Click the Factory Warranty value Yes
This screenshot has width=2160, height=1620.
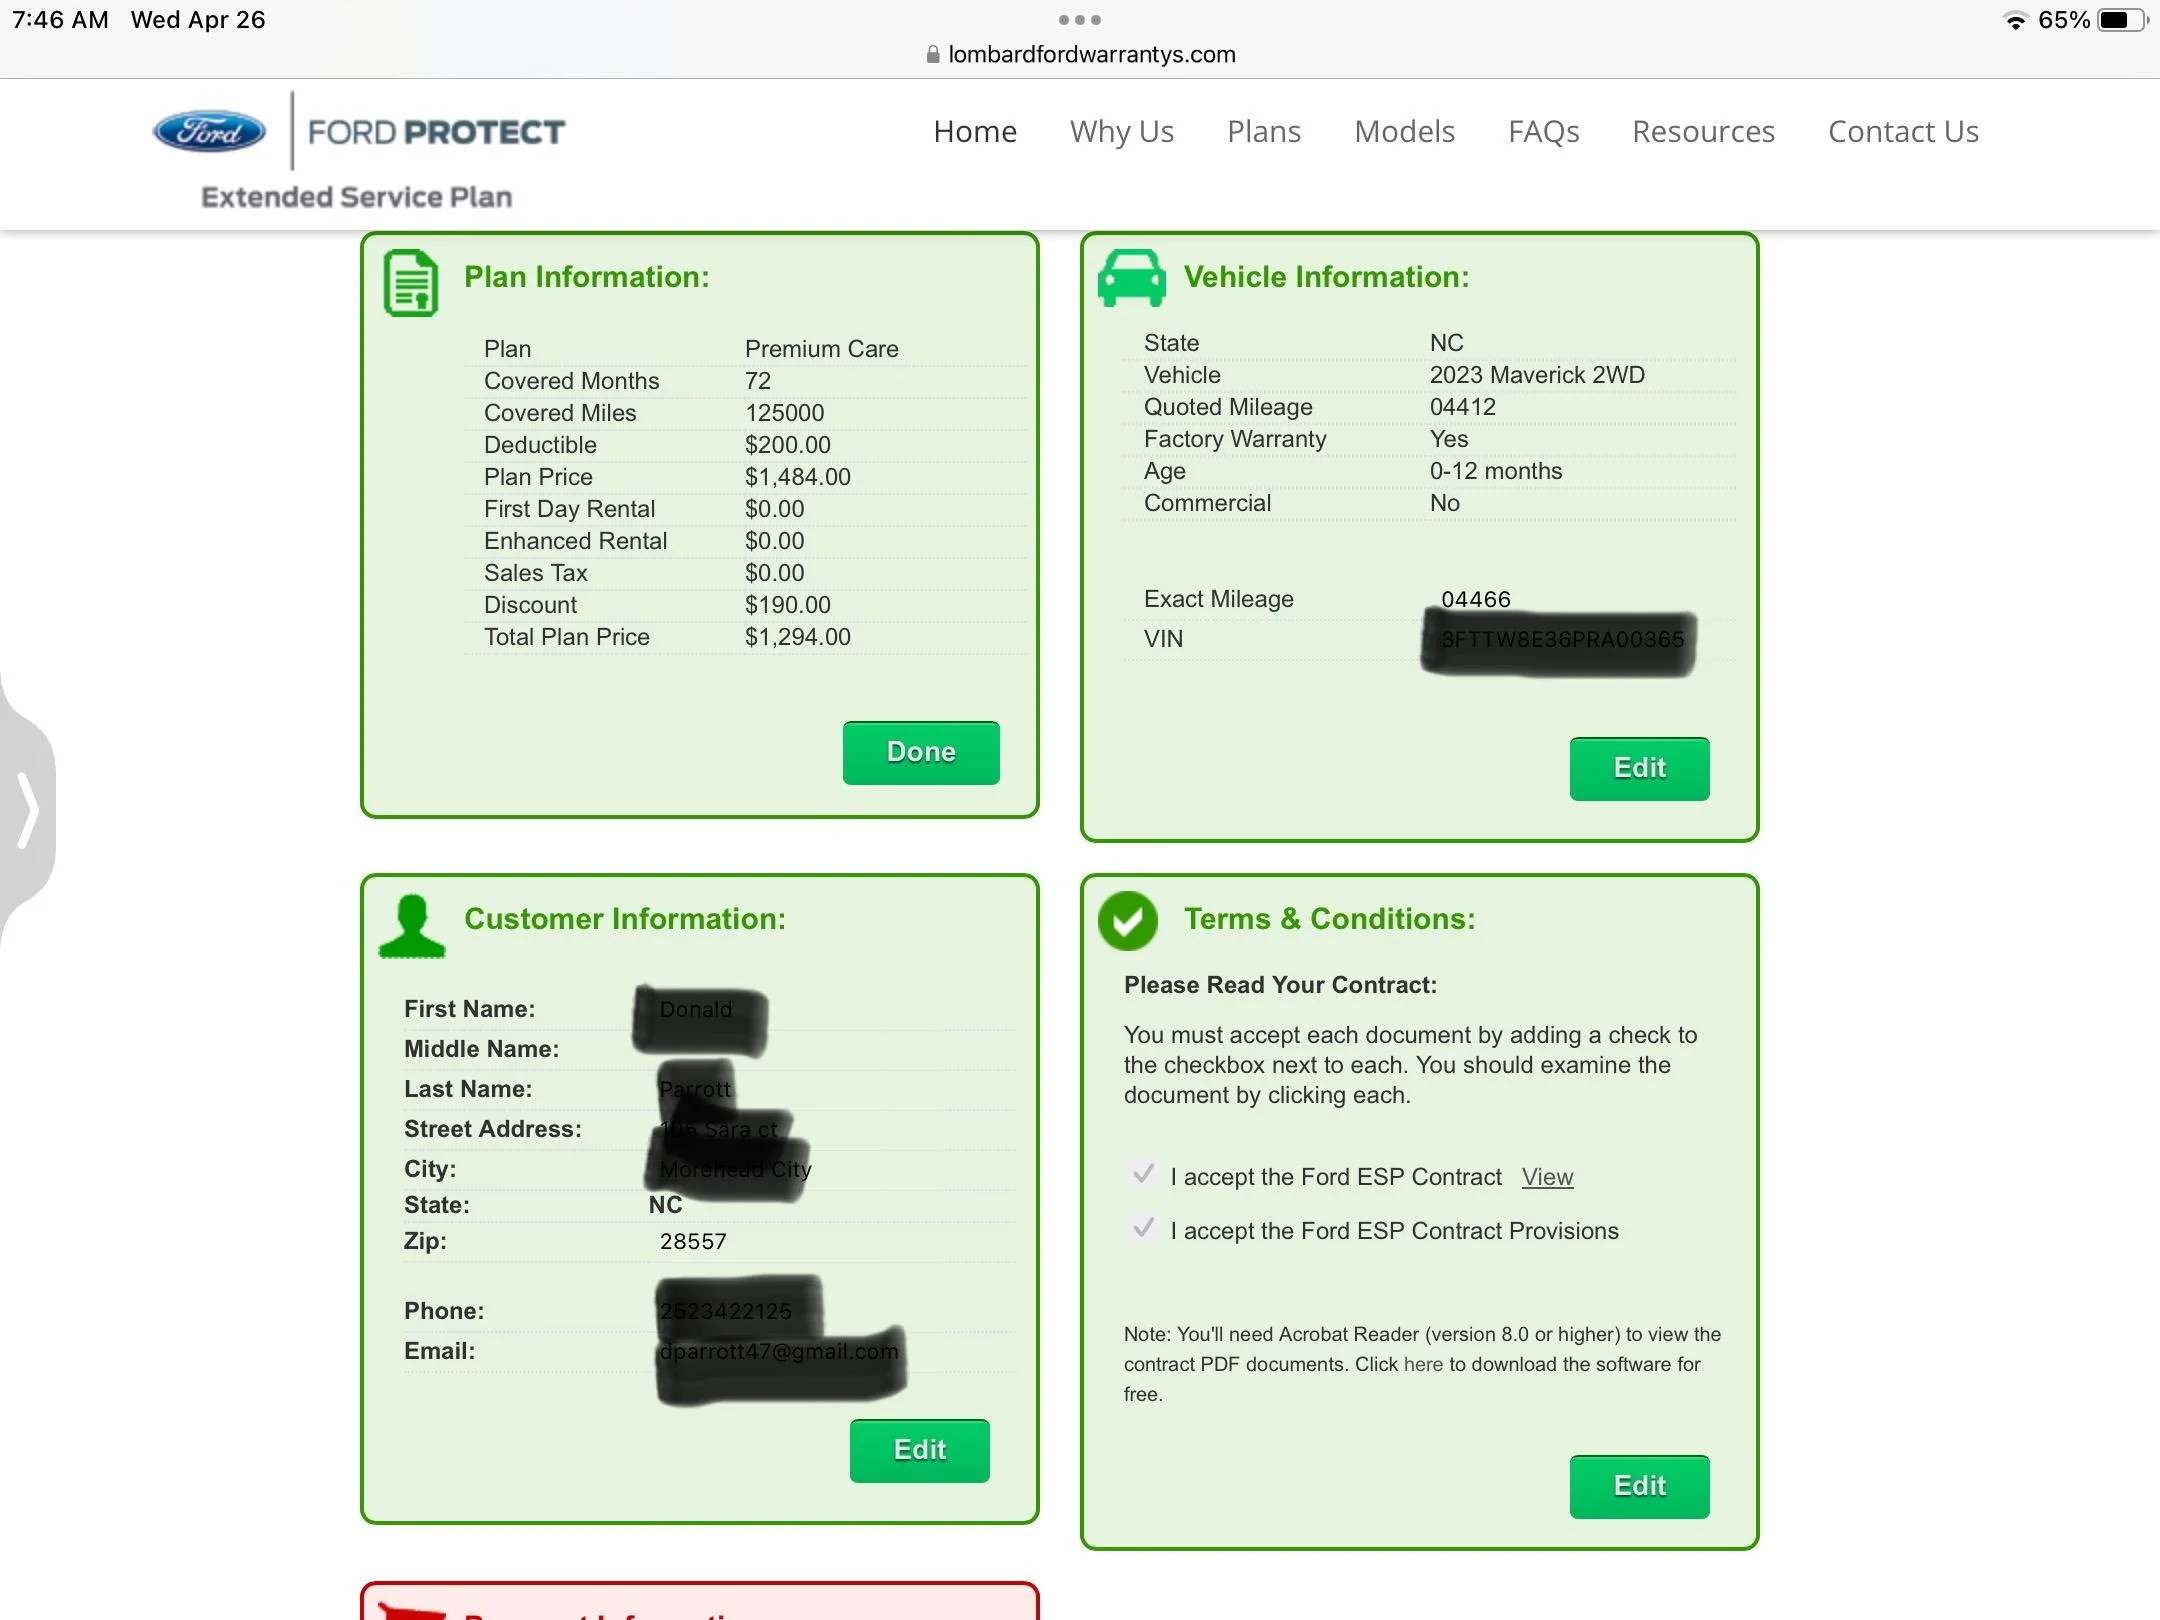(1449, 439)
